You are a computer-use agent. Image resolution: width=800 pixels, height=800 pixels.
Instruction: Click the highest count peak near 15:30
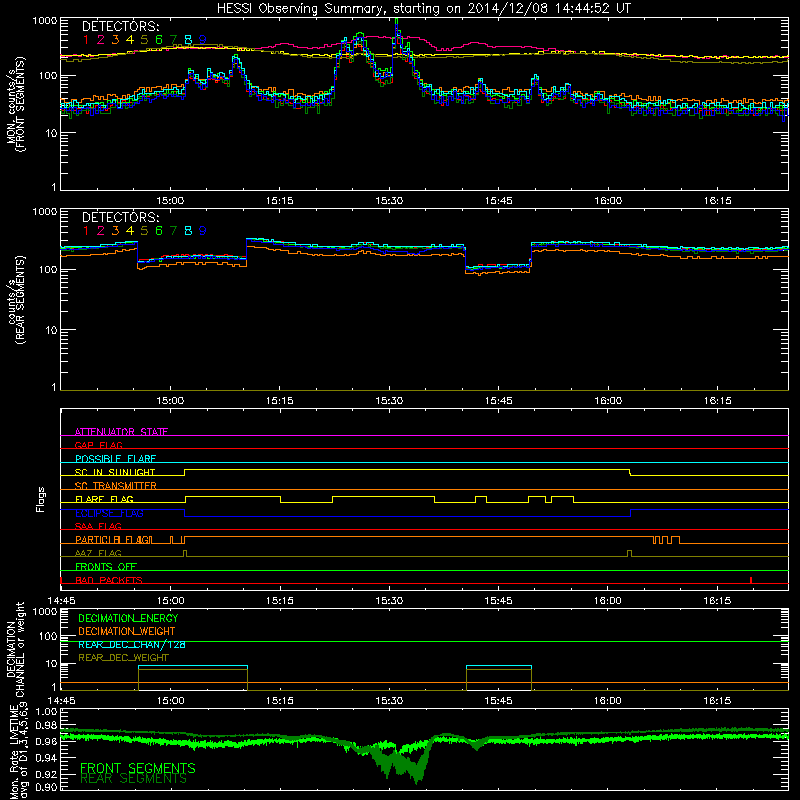click(x=396, y=24)
